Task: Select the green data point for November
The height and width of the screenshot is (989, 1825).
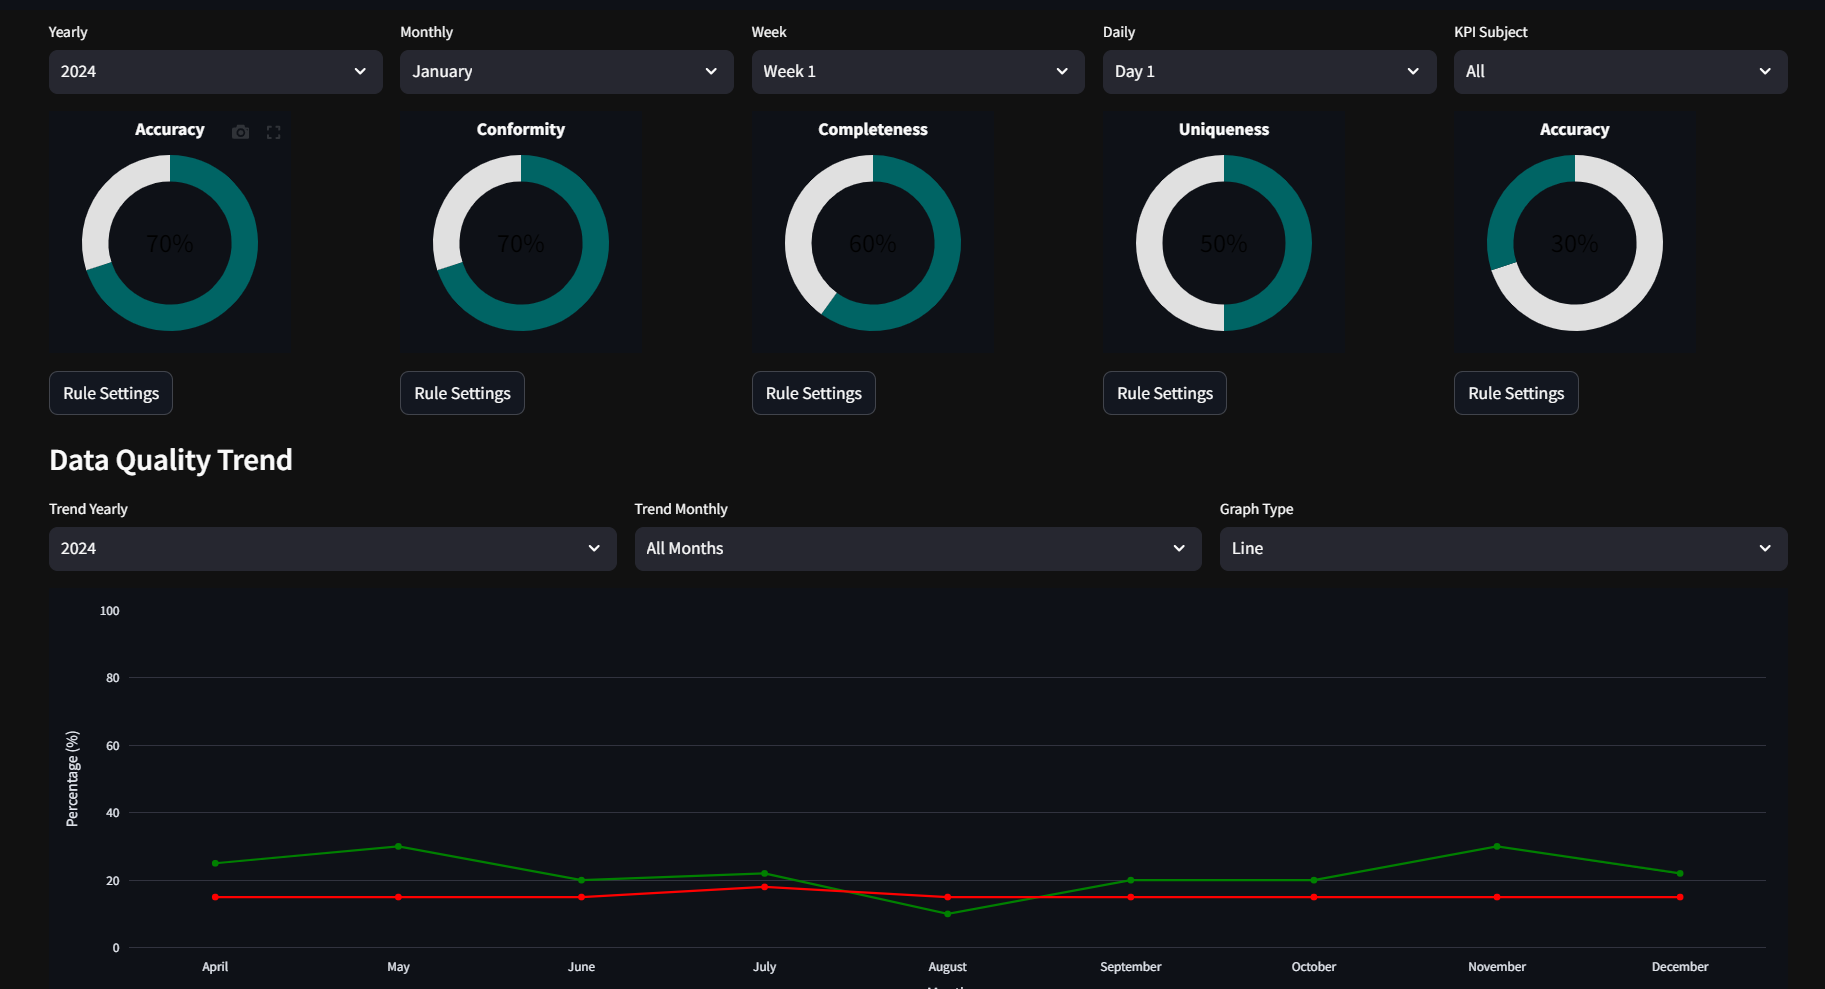Action: coord(1497,846)
